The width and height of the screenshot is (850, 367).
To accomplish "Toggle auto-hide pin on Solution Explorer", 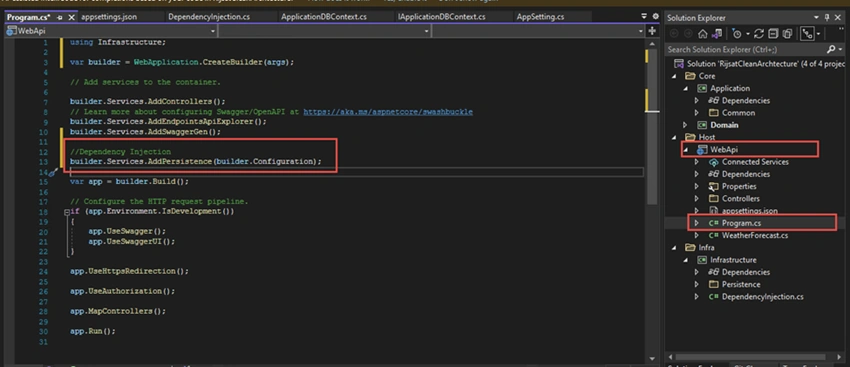I will (x=827, y=18).
